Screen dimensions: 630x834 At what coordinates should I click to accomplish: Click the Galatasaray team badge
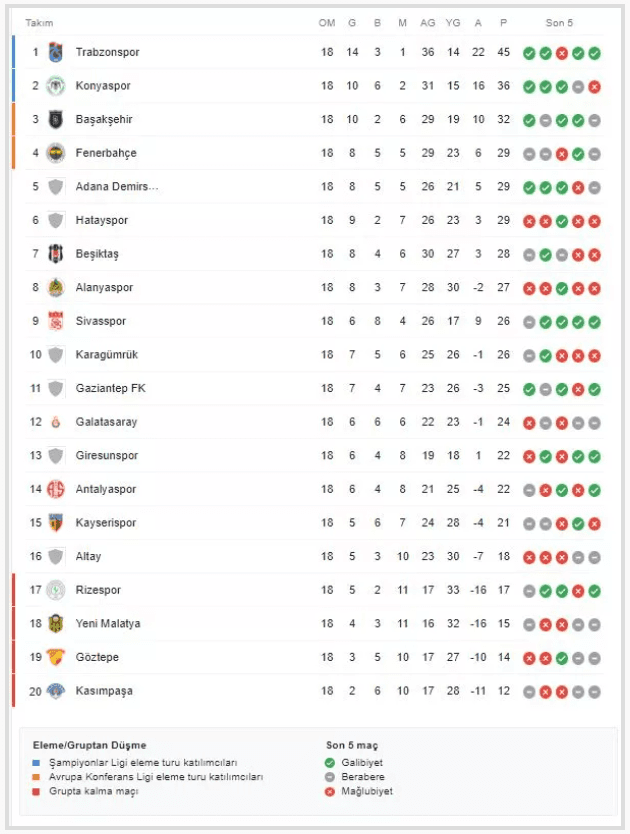pos(56,422)
